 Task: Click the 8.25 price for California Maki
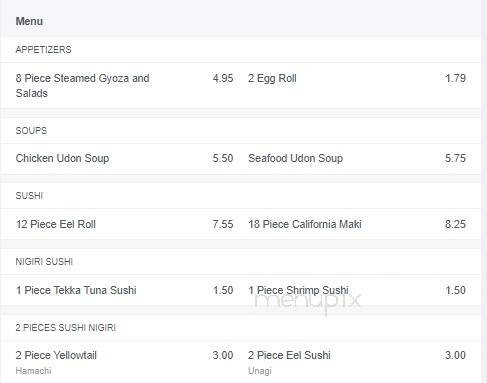[x=455, y=224]
